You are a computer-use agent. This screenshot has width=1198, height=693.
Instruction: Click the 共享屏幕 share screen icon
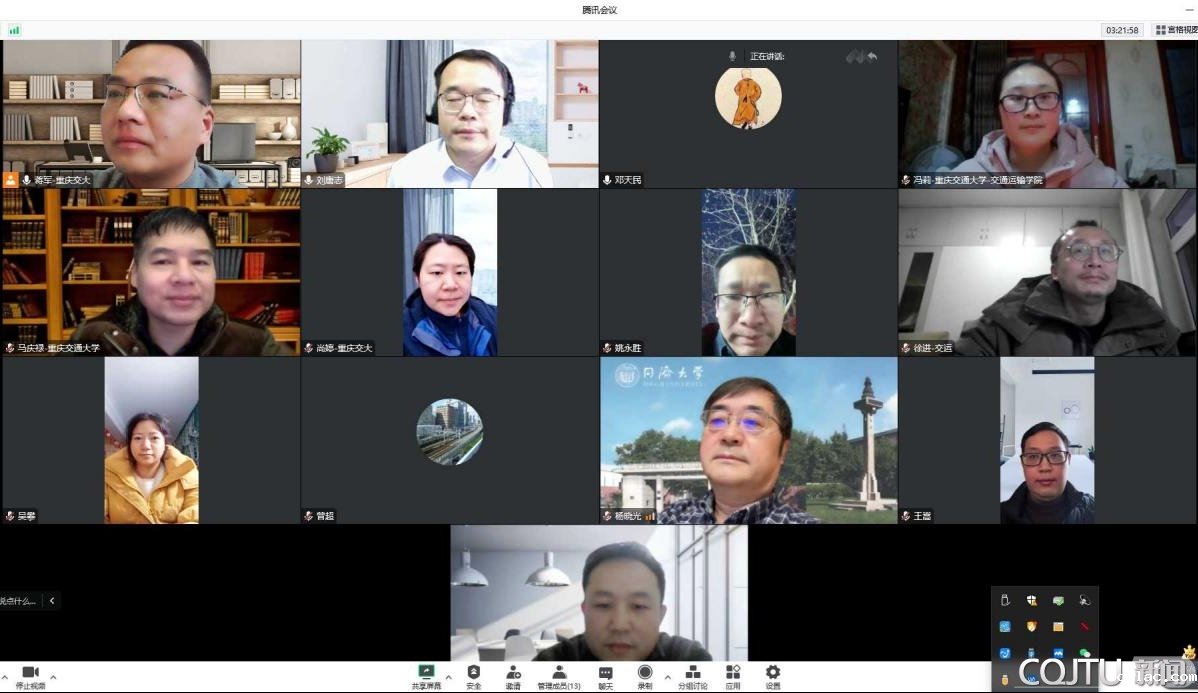coord(426,673)
